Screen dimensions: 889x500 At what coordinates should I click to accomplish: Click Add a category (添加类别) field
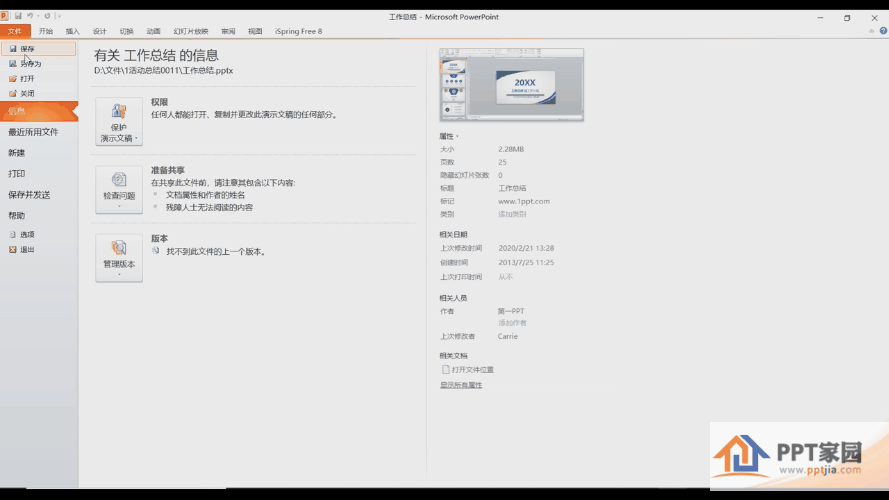click(513, 214)
